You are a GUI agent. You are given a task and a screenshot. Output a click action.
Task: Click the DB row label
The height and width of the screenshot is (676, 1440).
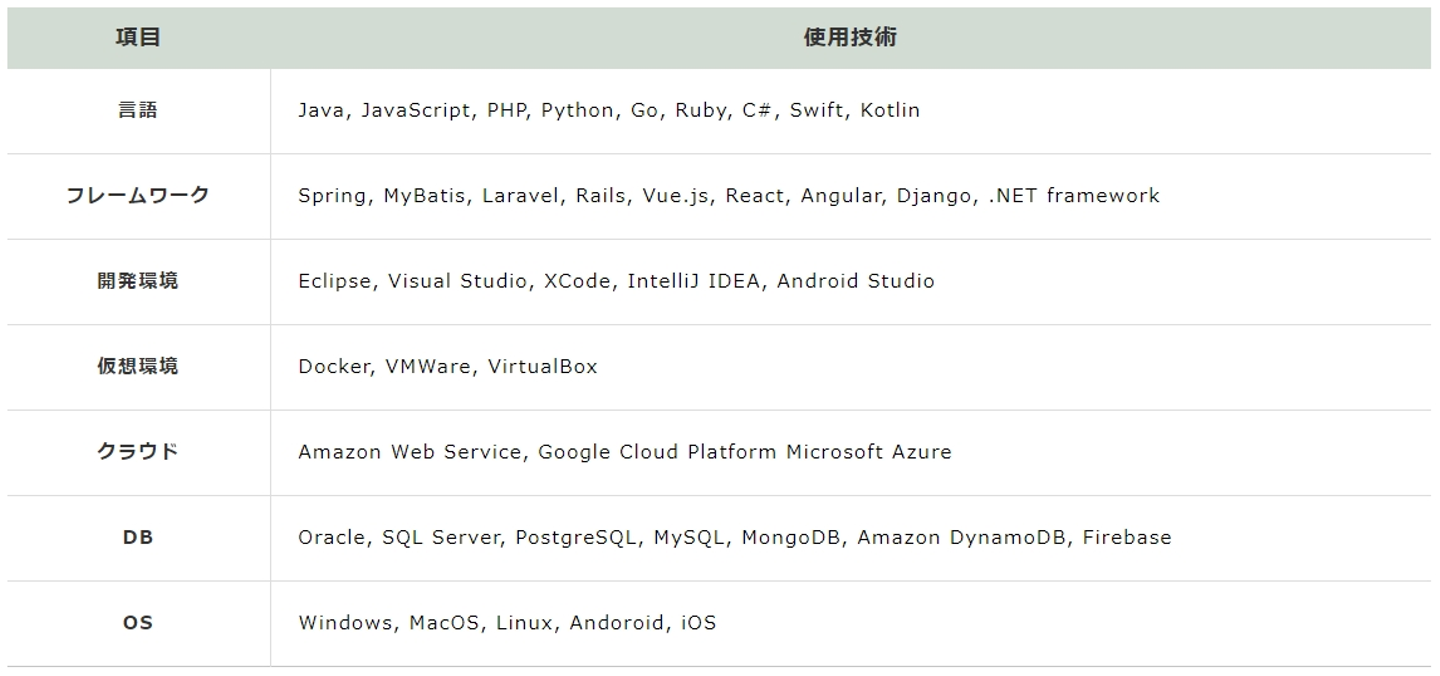138,537
